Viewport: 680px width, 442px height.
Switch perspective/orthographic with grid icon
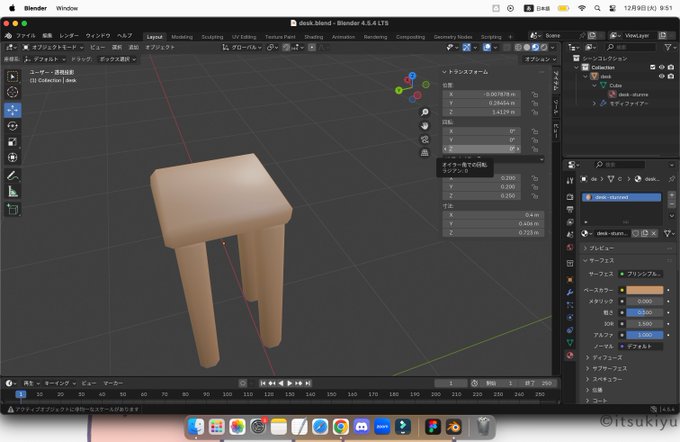coord(425,153)
